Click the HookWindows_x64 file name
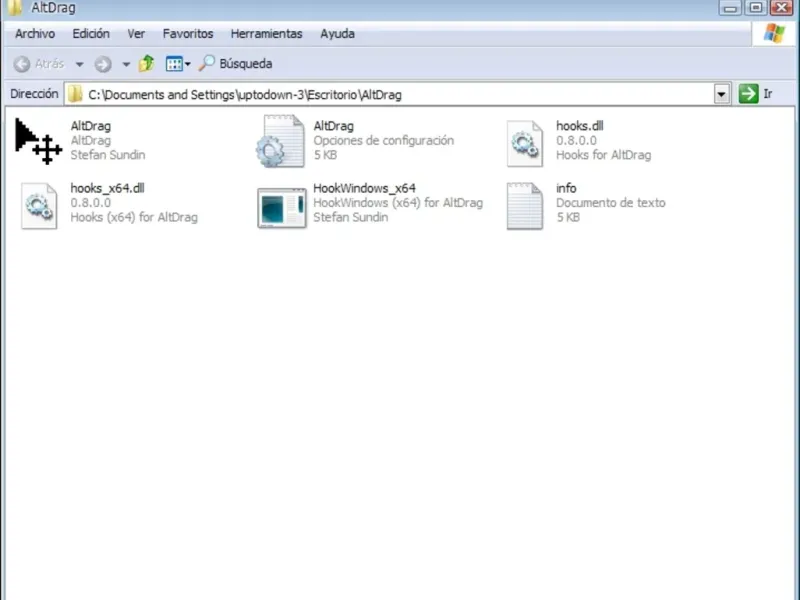This screenshot has width=800, height=600. pyautogui.click(x=364, y=188)
